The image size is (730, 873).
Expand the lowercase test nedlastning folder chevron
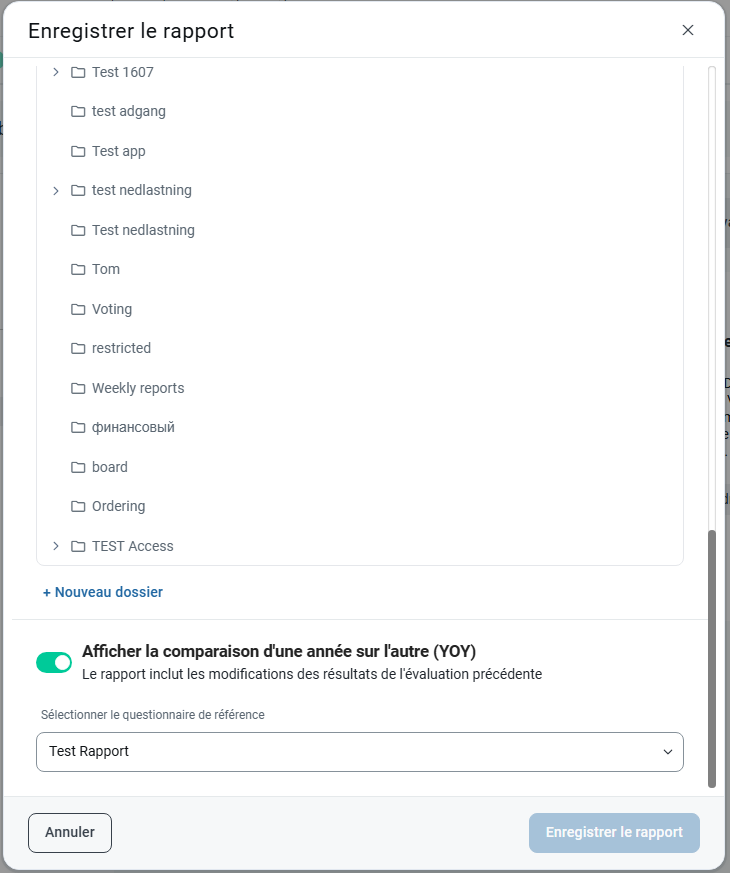tap(56, 190)
